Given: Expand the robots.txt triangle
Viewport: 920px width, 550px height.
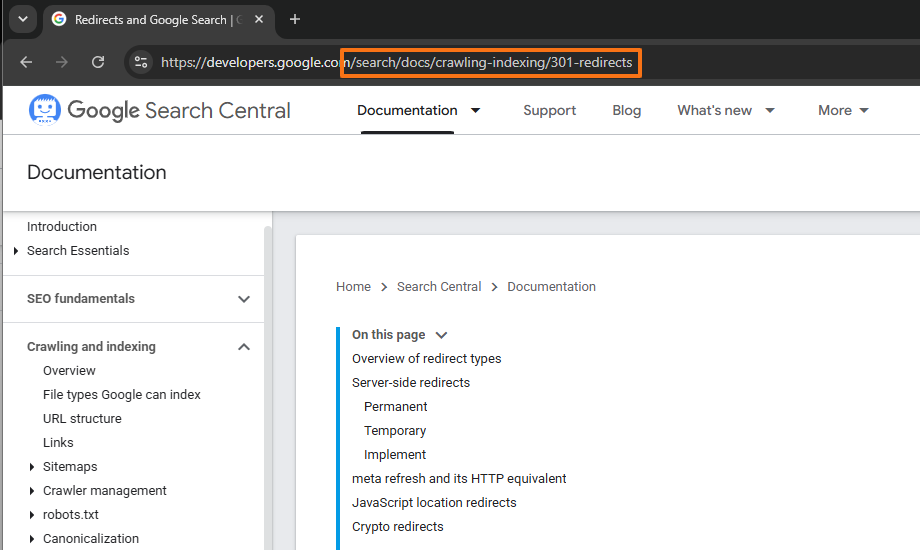Looking at the screenshot, I should (x=32, y=515).
